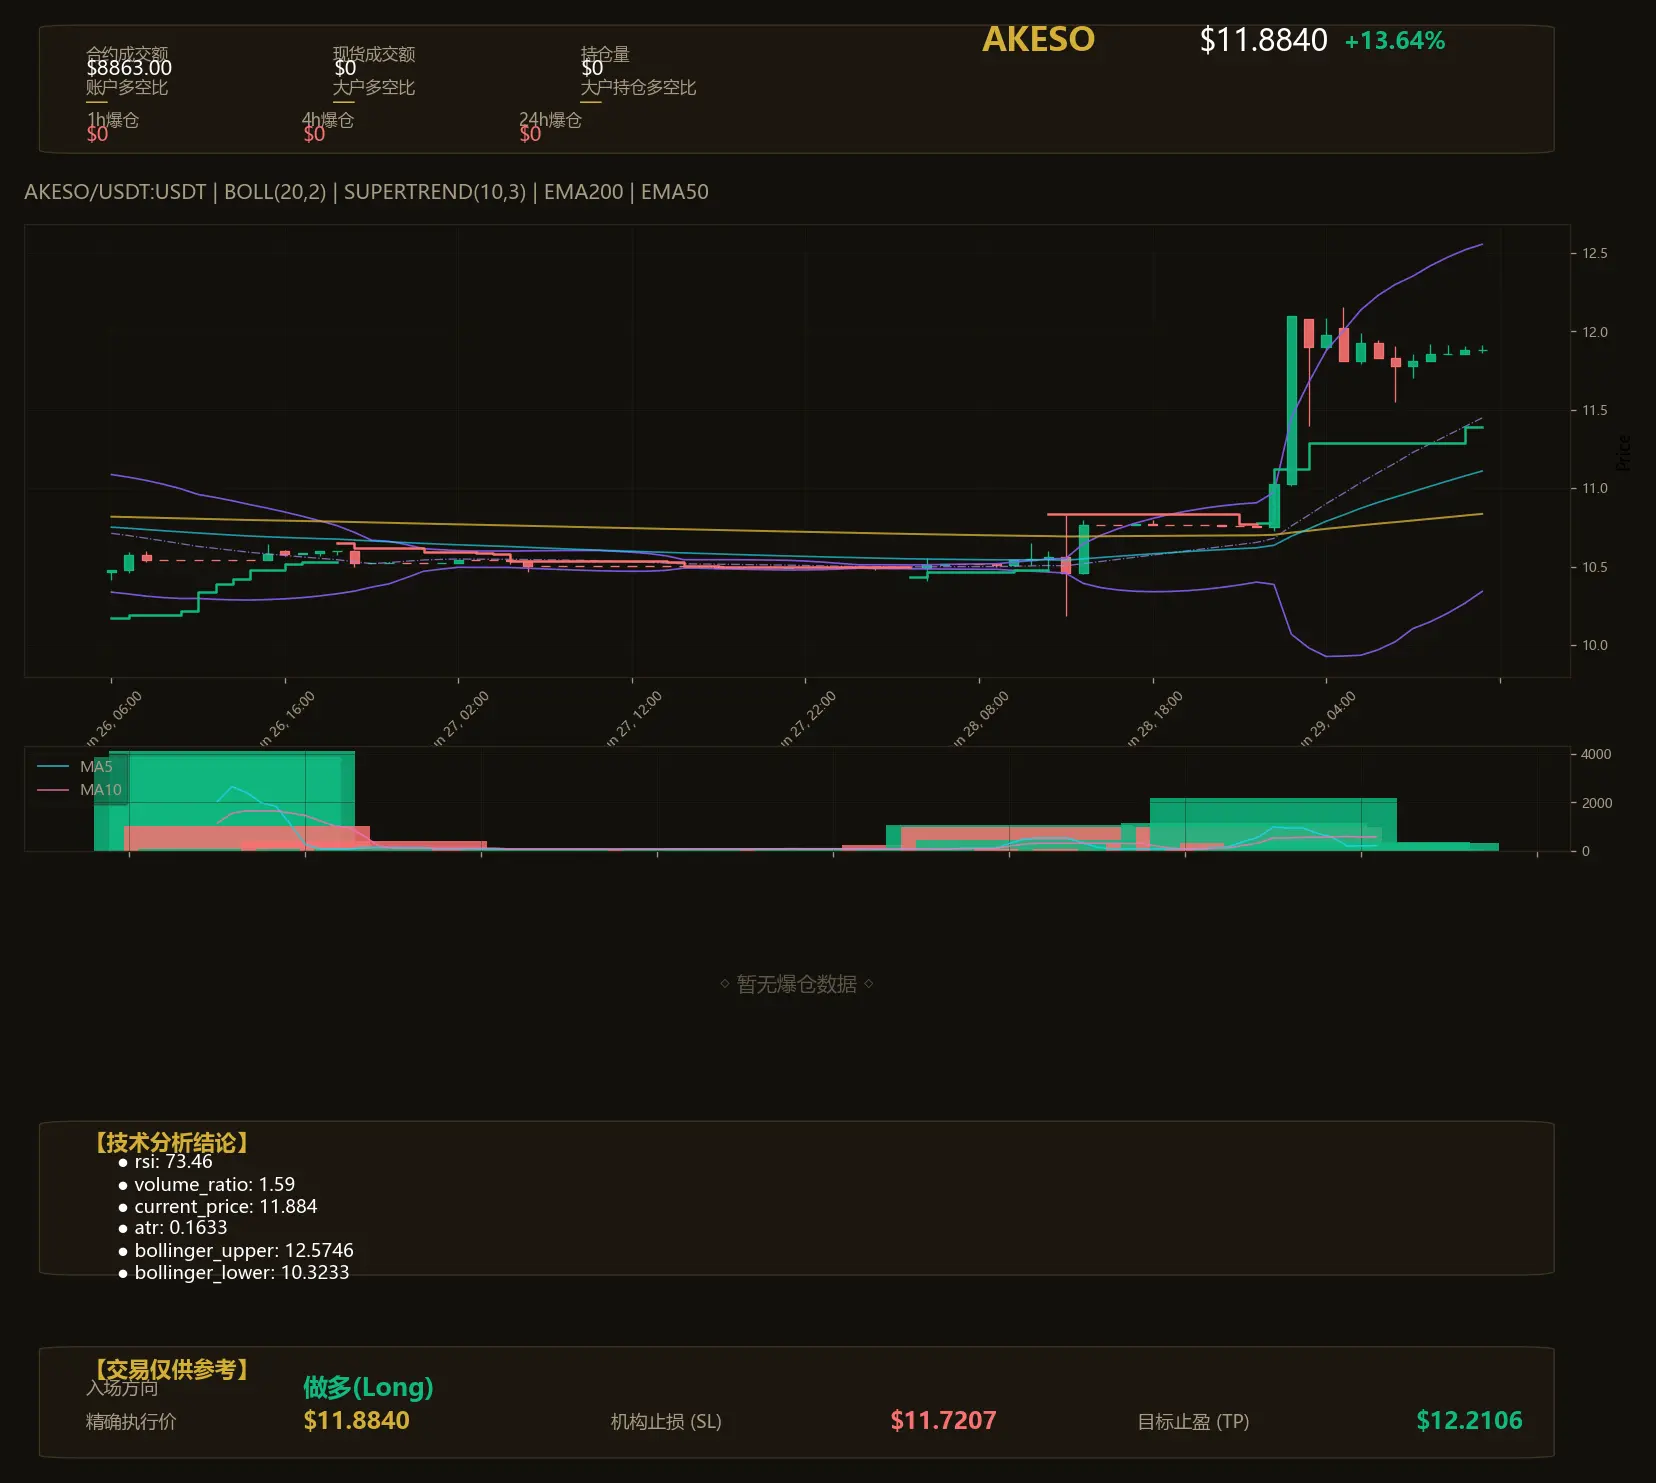This screenshot has width=1656, height=1483.
Task: Click the atr: 0.1633 line
Action: (173, 1228)
